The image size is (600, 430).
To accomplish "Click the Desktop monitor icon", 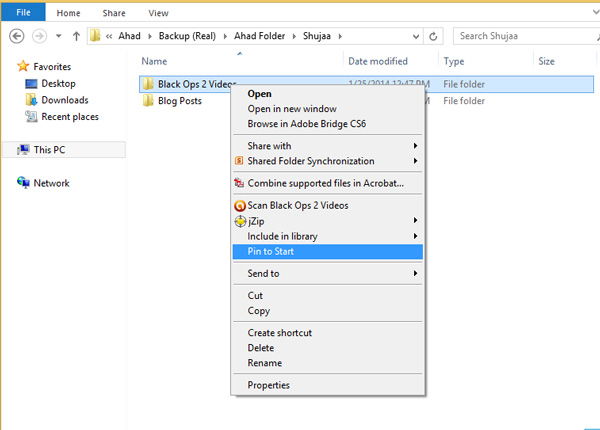I will tap(31, 83).
